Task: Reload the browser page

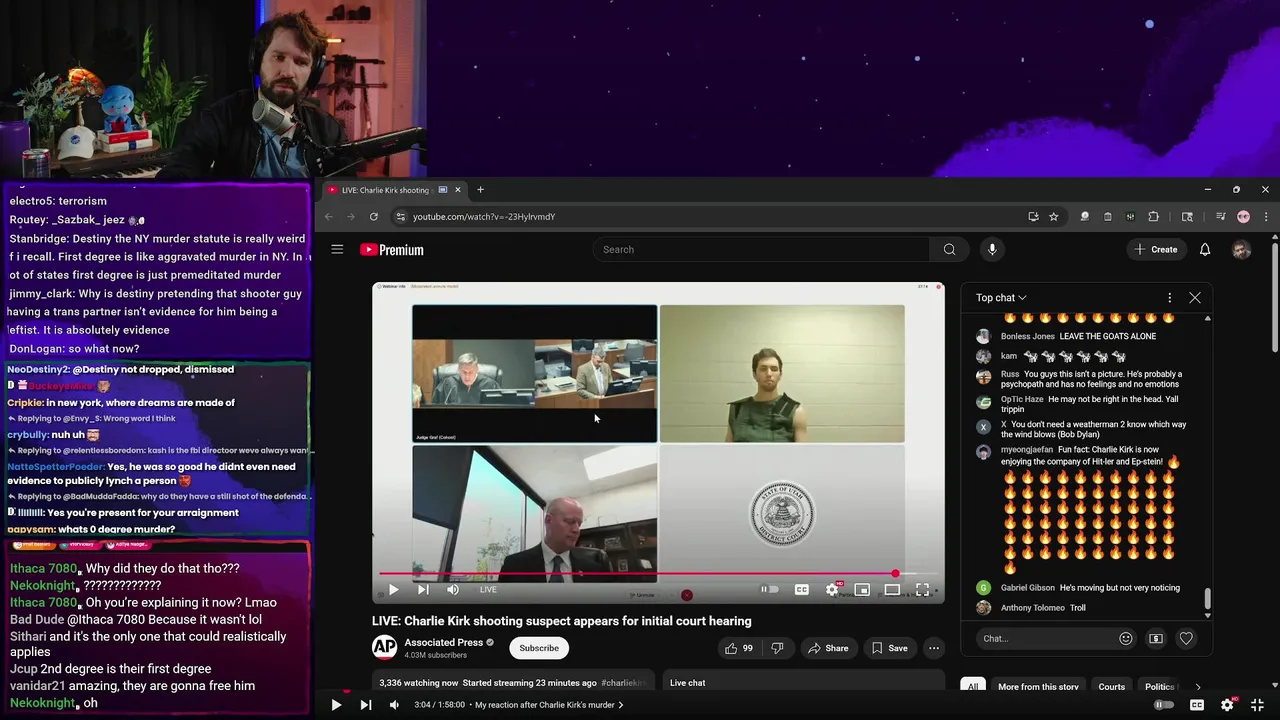Action: tap(374, 216)
